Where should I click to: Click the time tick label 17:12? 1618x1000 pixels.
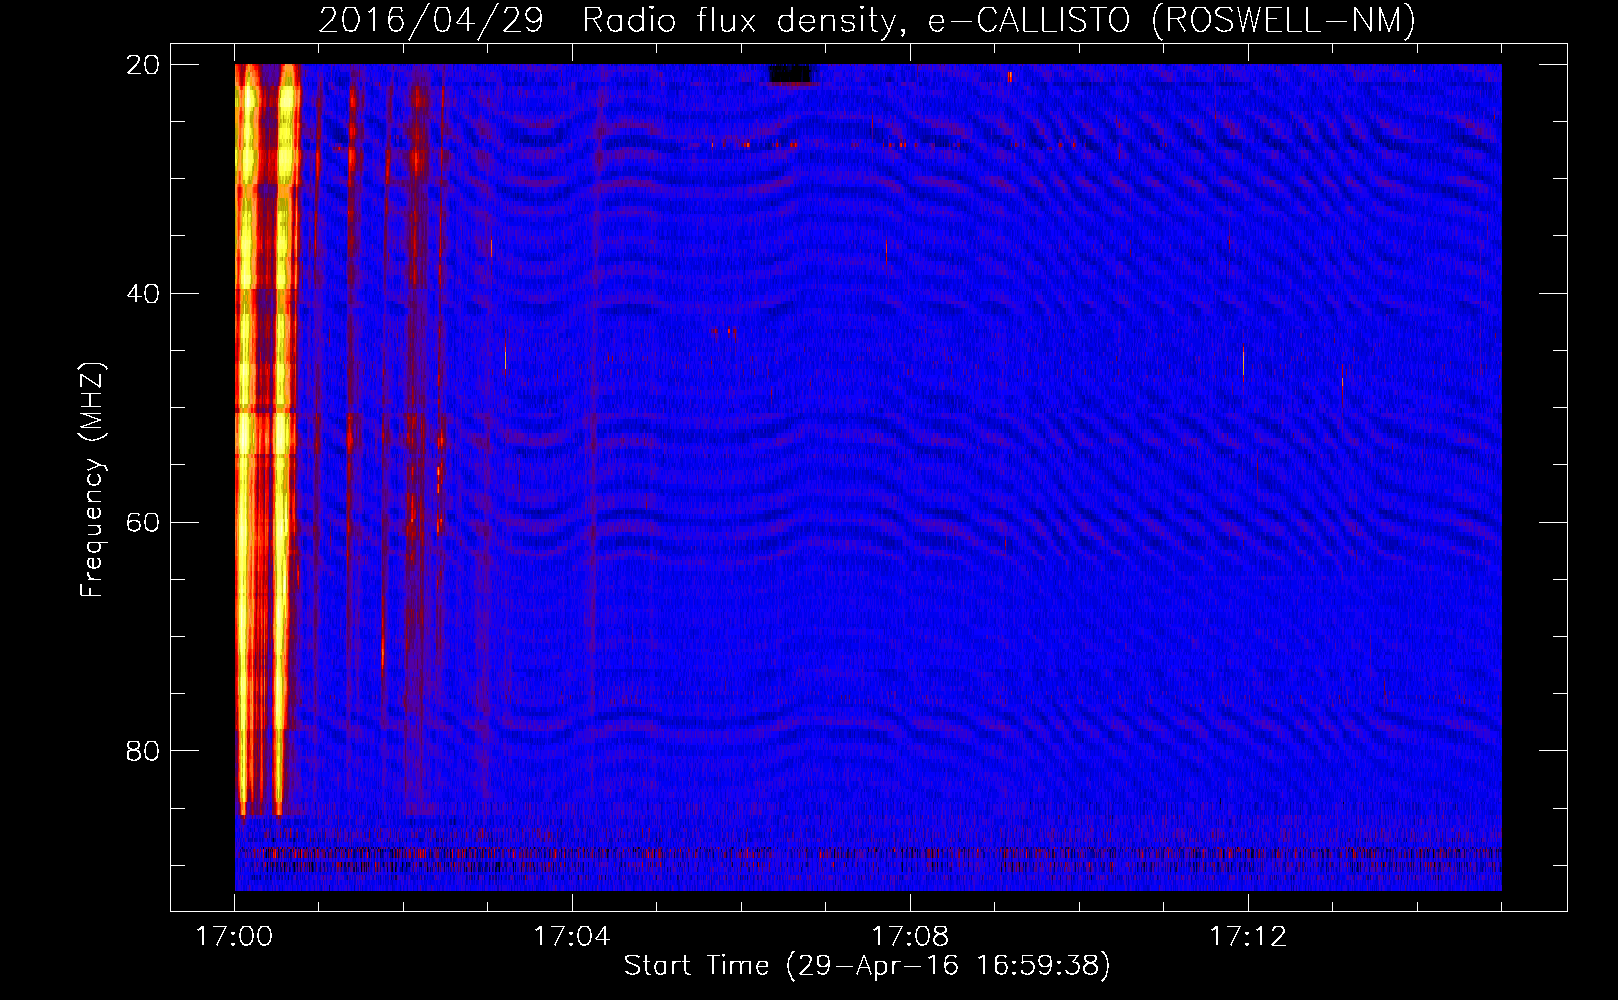click(1247, 937)
